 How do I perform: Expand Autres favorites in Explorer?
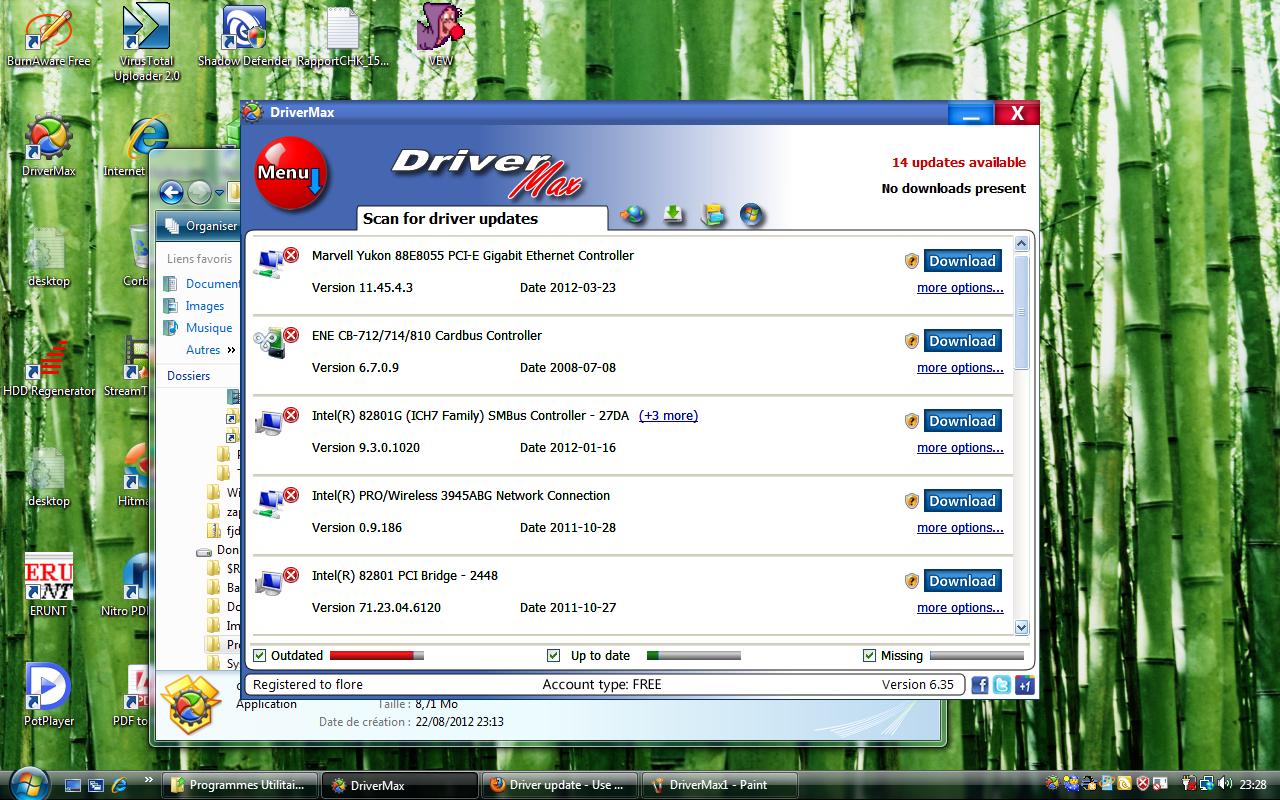click(210, 350)
